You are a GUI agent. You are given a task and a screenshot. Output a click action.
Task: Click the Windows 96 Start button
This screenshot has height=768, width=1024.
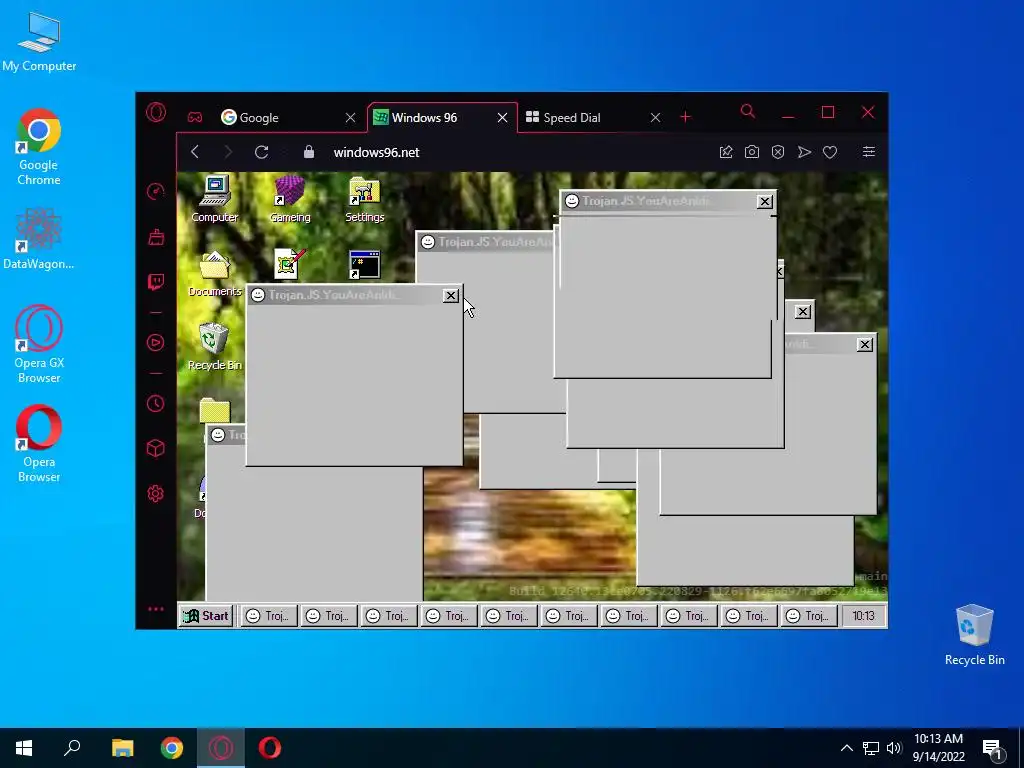tap(206, 615)
